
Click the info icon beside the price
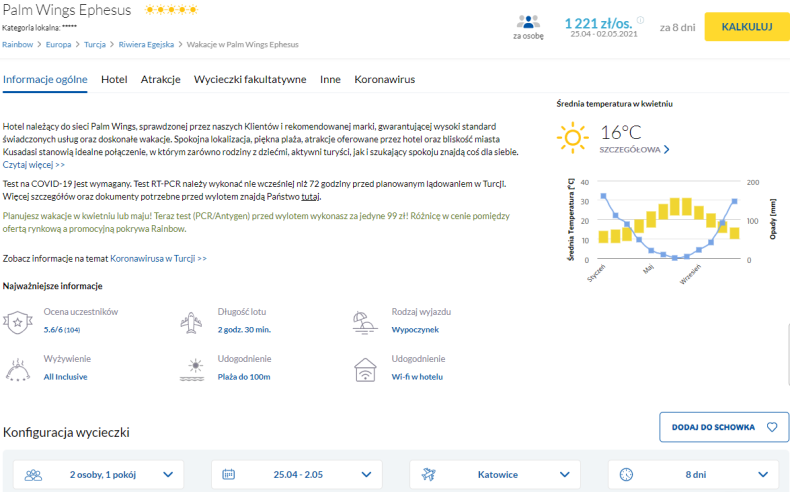click(x=640, y=20)
